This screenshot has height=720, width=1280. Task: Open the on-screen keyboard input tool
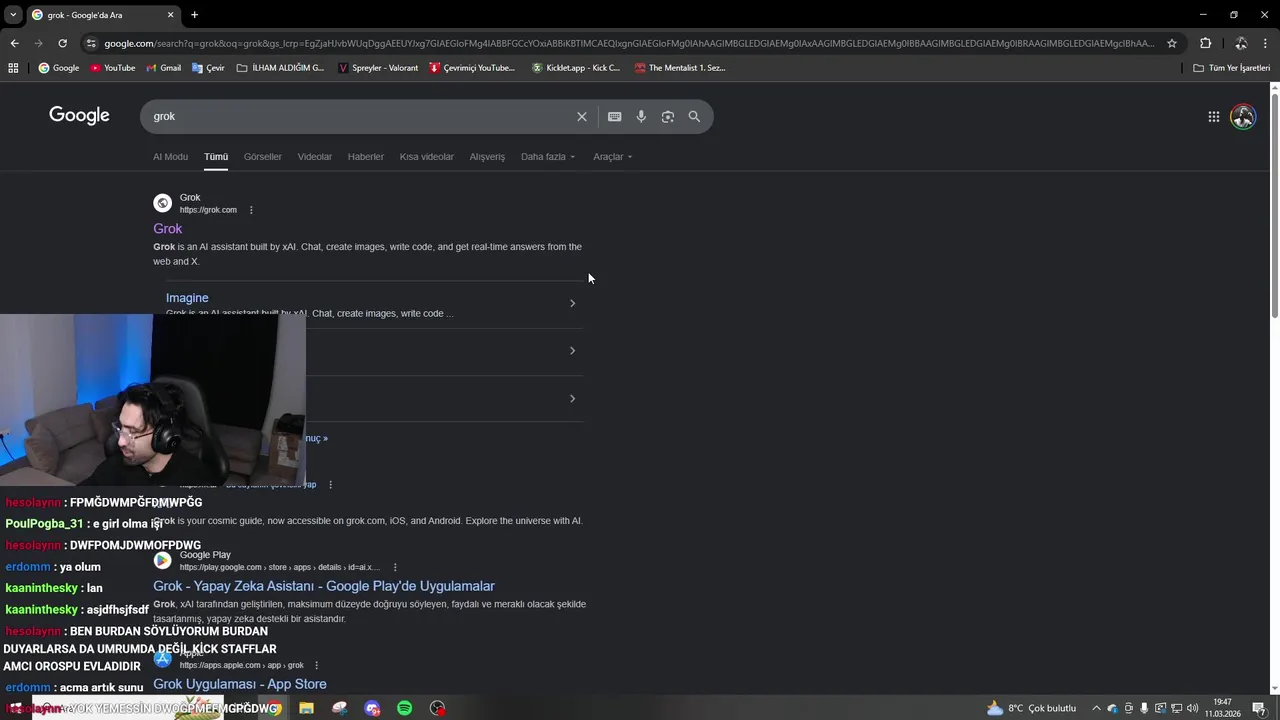point(614,117)
